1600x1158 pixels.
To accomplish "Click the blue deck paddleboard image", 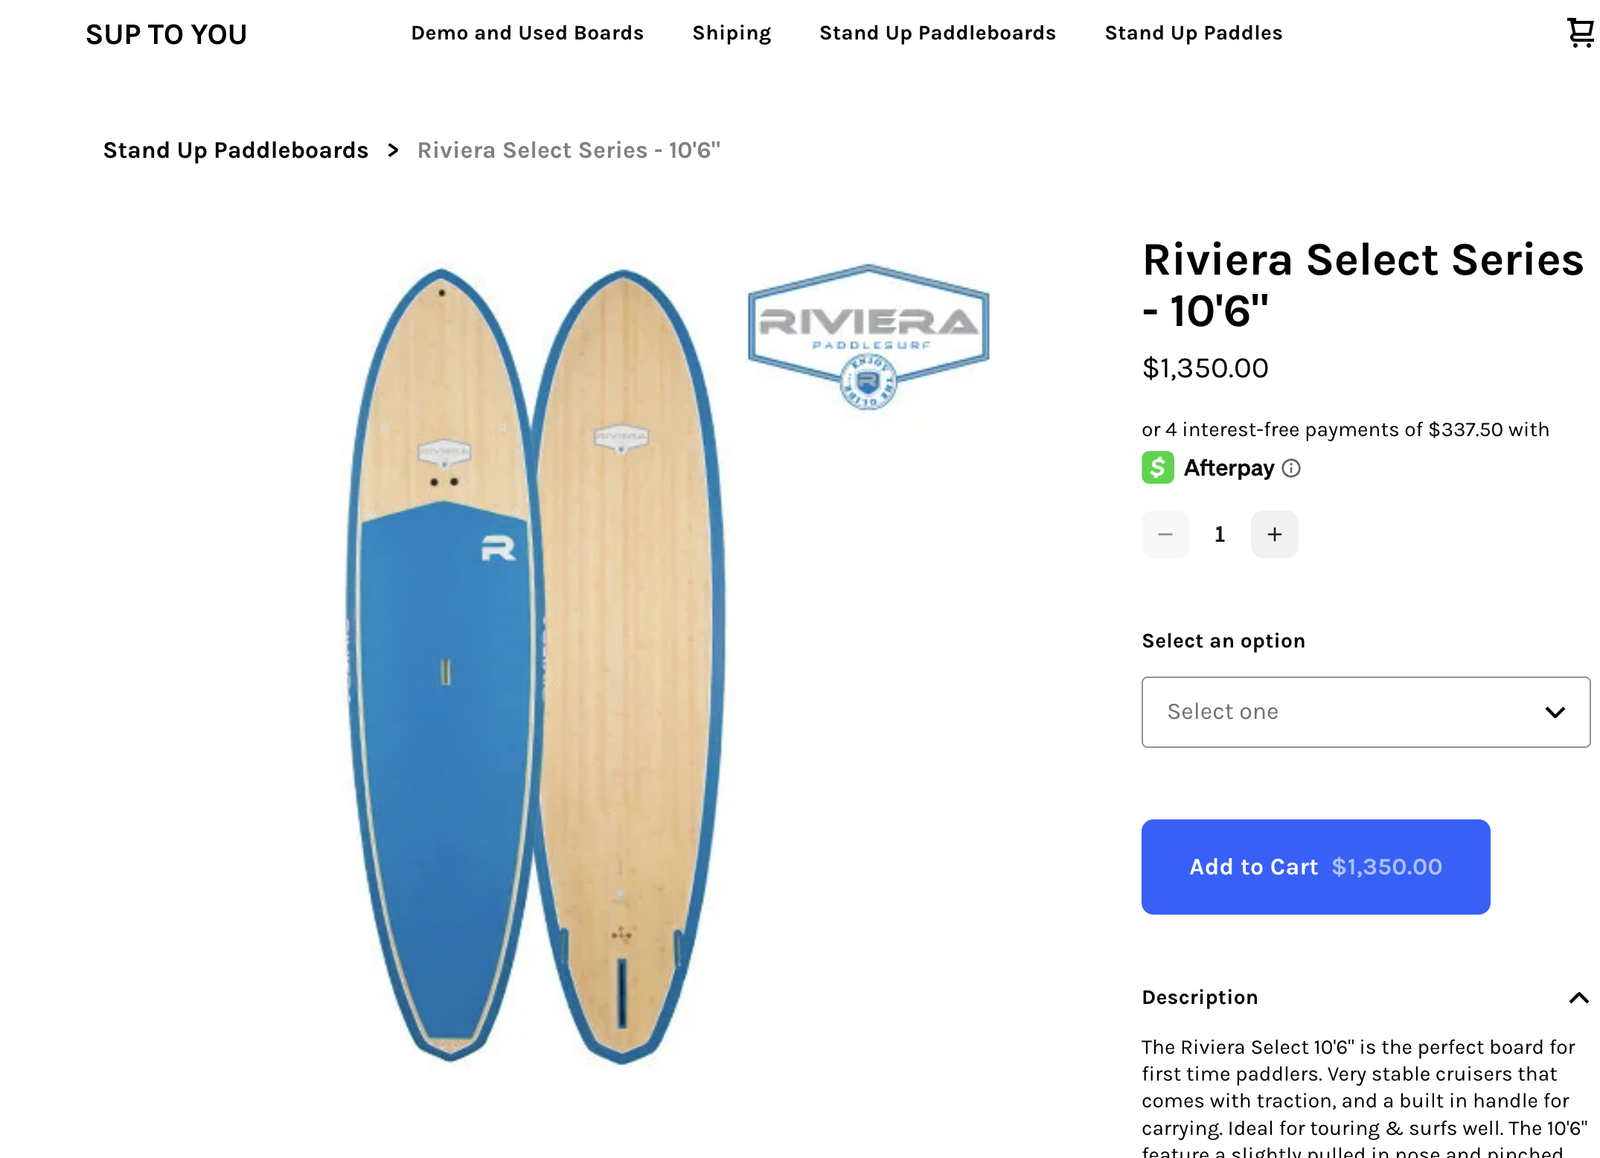I will tap(443, 700).
